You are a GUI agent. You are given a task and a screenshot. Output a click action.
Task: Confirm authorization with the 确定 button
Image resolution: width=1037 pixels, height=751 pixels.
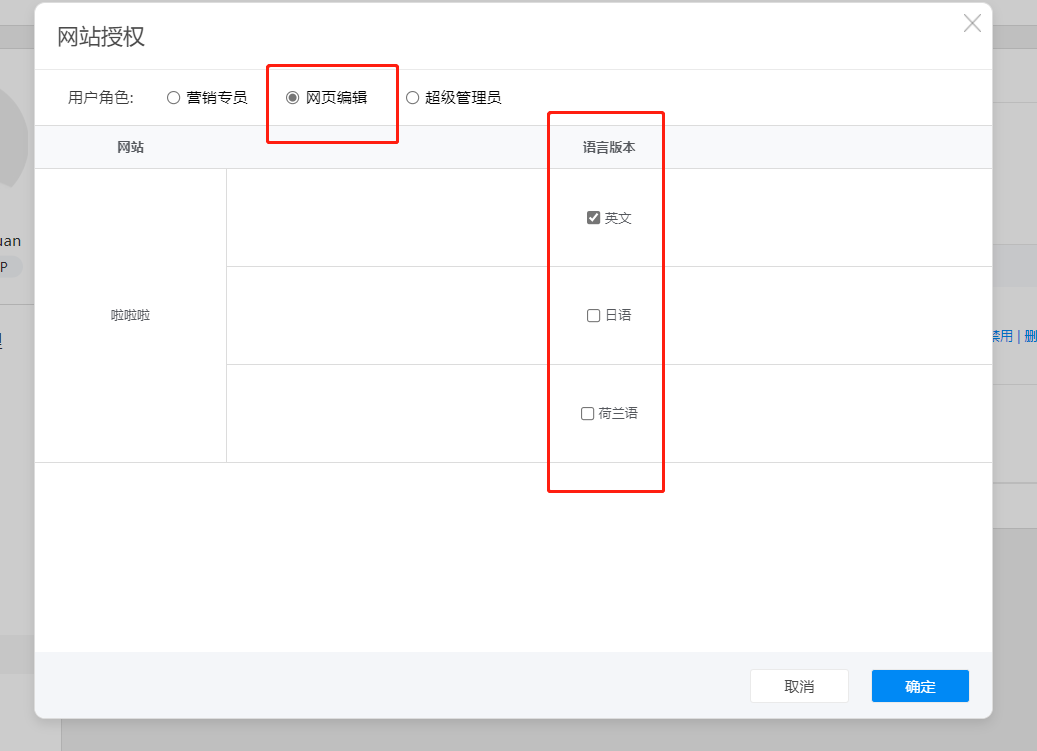[x=919, y=686]
